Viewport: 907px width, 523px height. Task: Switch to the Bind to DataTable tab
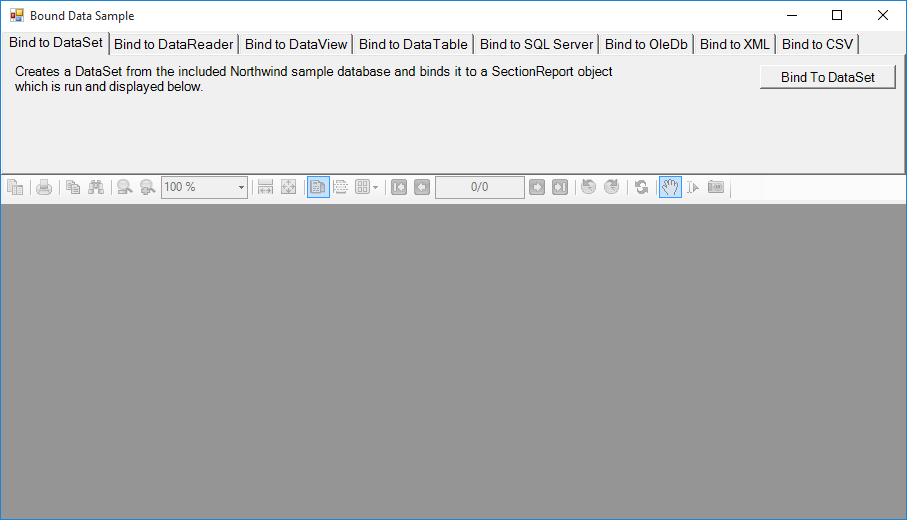pos(413,45)
